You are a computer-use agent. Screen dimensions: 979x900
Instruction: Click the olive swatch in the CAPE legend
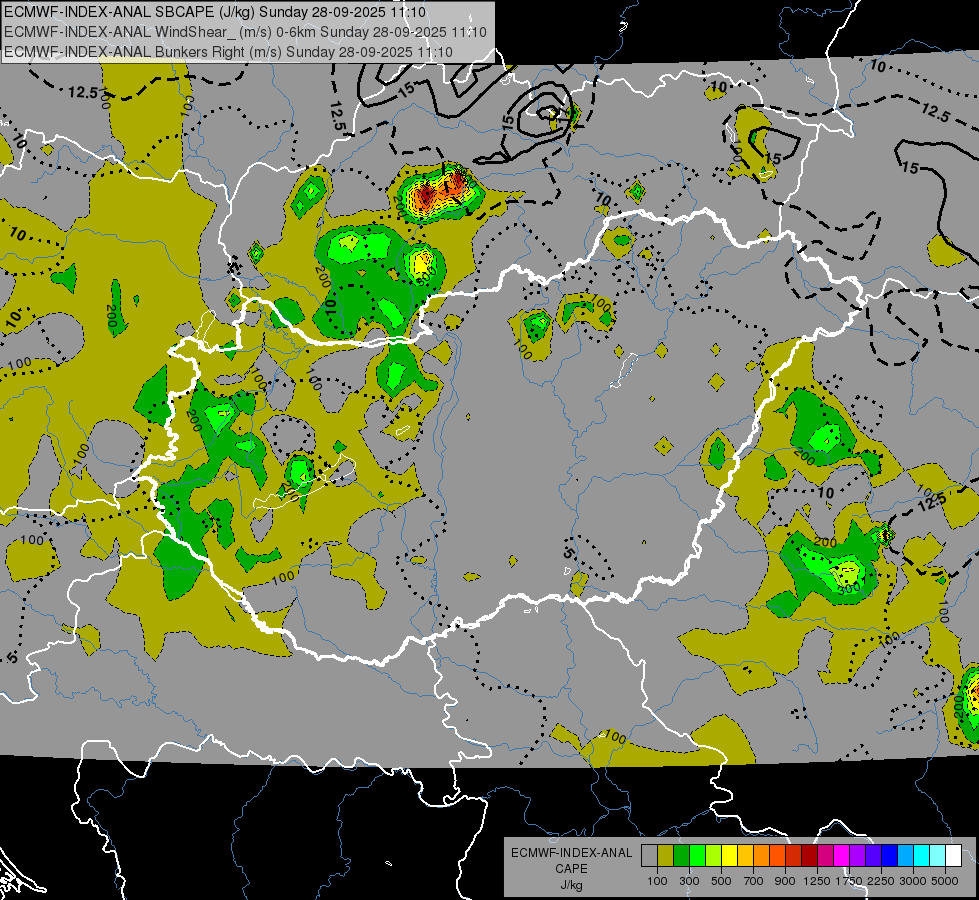pos(666,856)
